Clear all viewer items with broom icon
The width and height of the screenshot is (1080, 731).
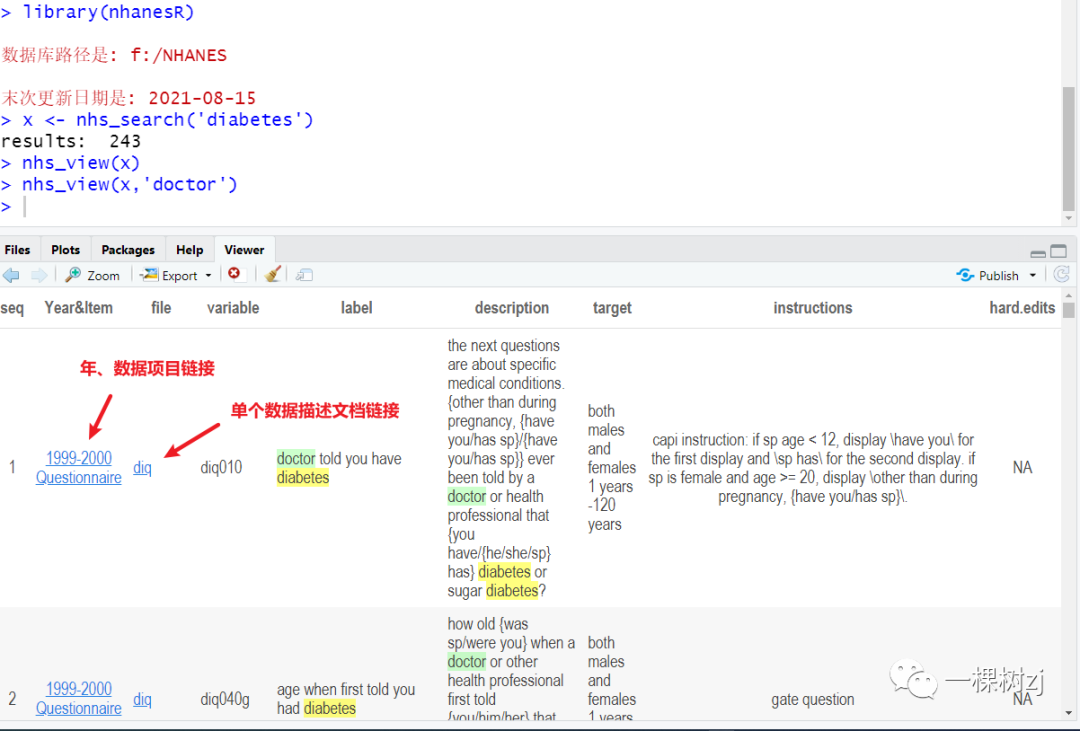(273, 274)
